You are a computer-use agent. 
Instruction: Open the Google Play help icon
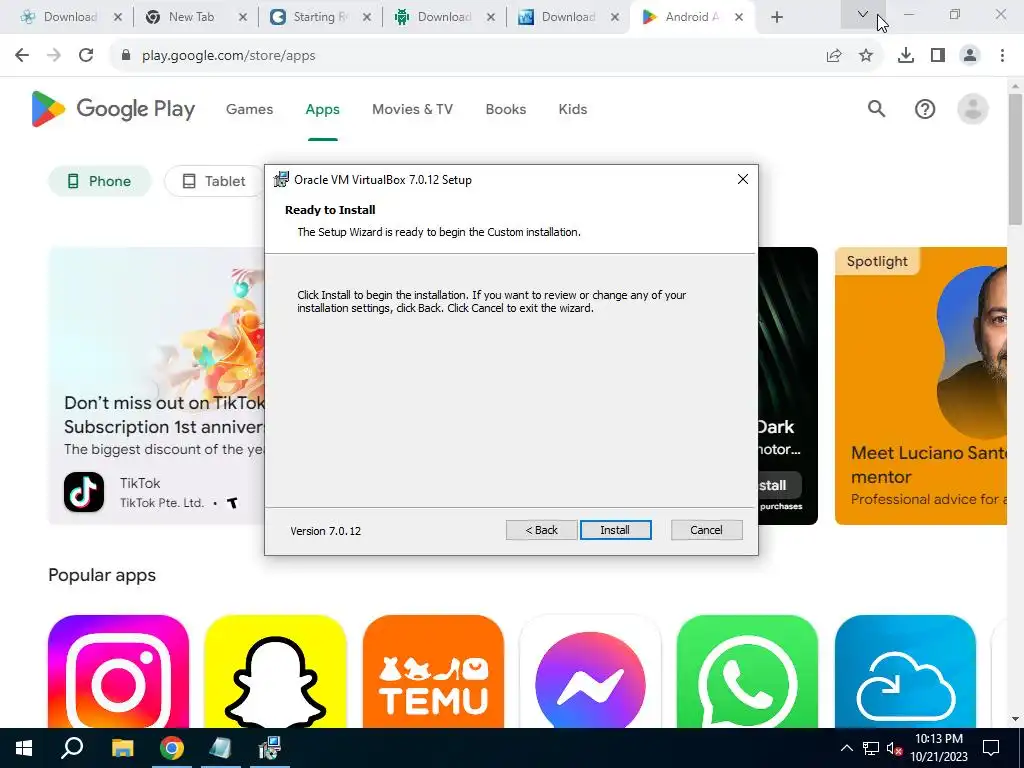[x=925, y=109]
